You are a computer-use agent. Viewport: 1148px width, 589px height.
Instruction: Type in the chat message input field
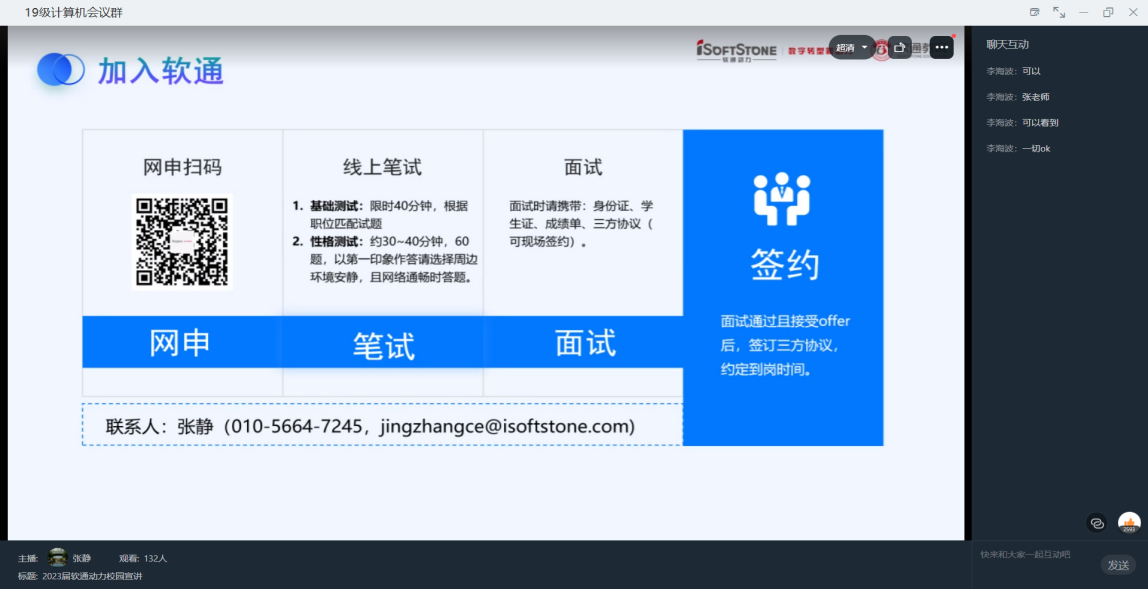[x=1035, y=554]
